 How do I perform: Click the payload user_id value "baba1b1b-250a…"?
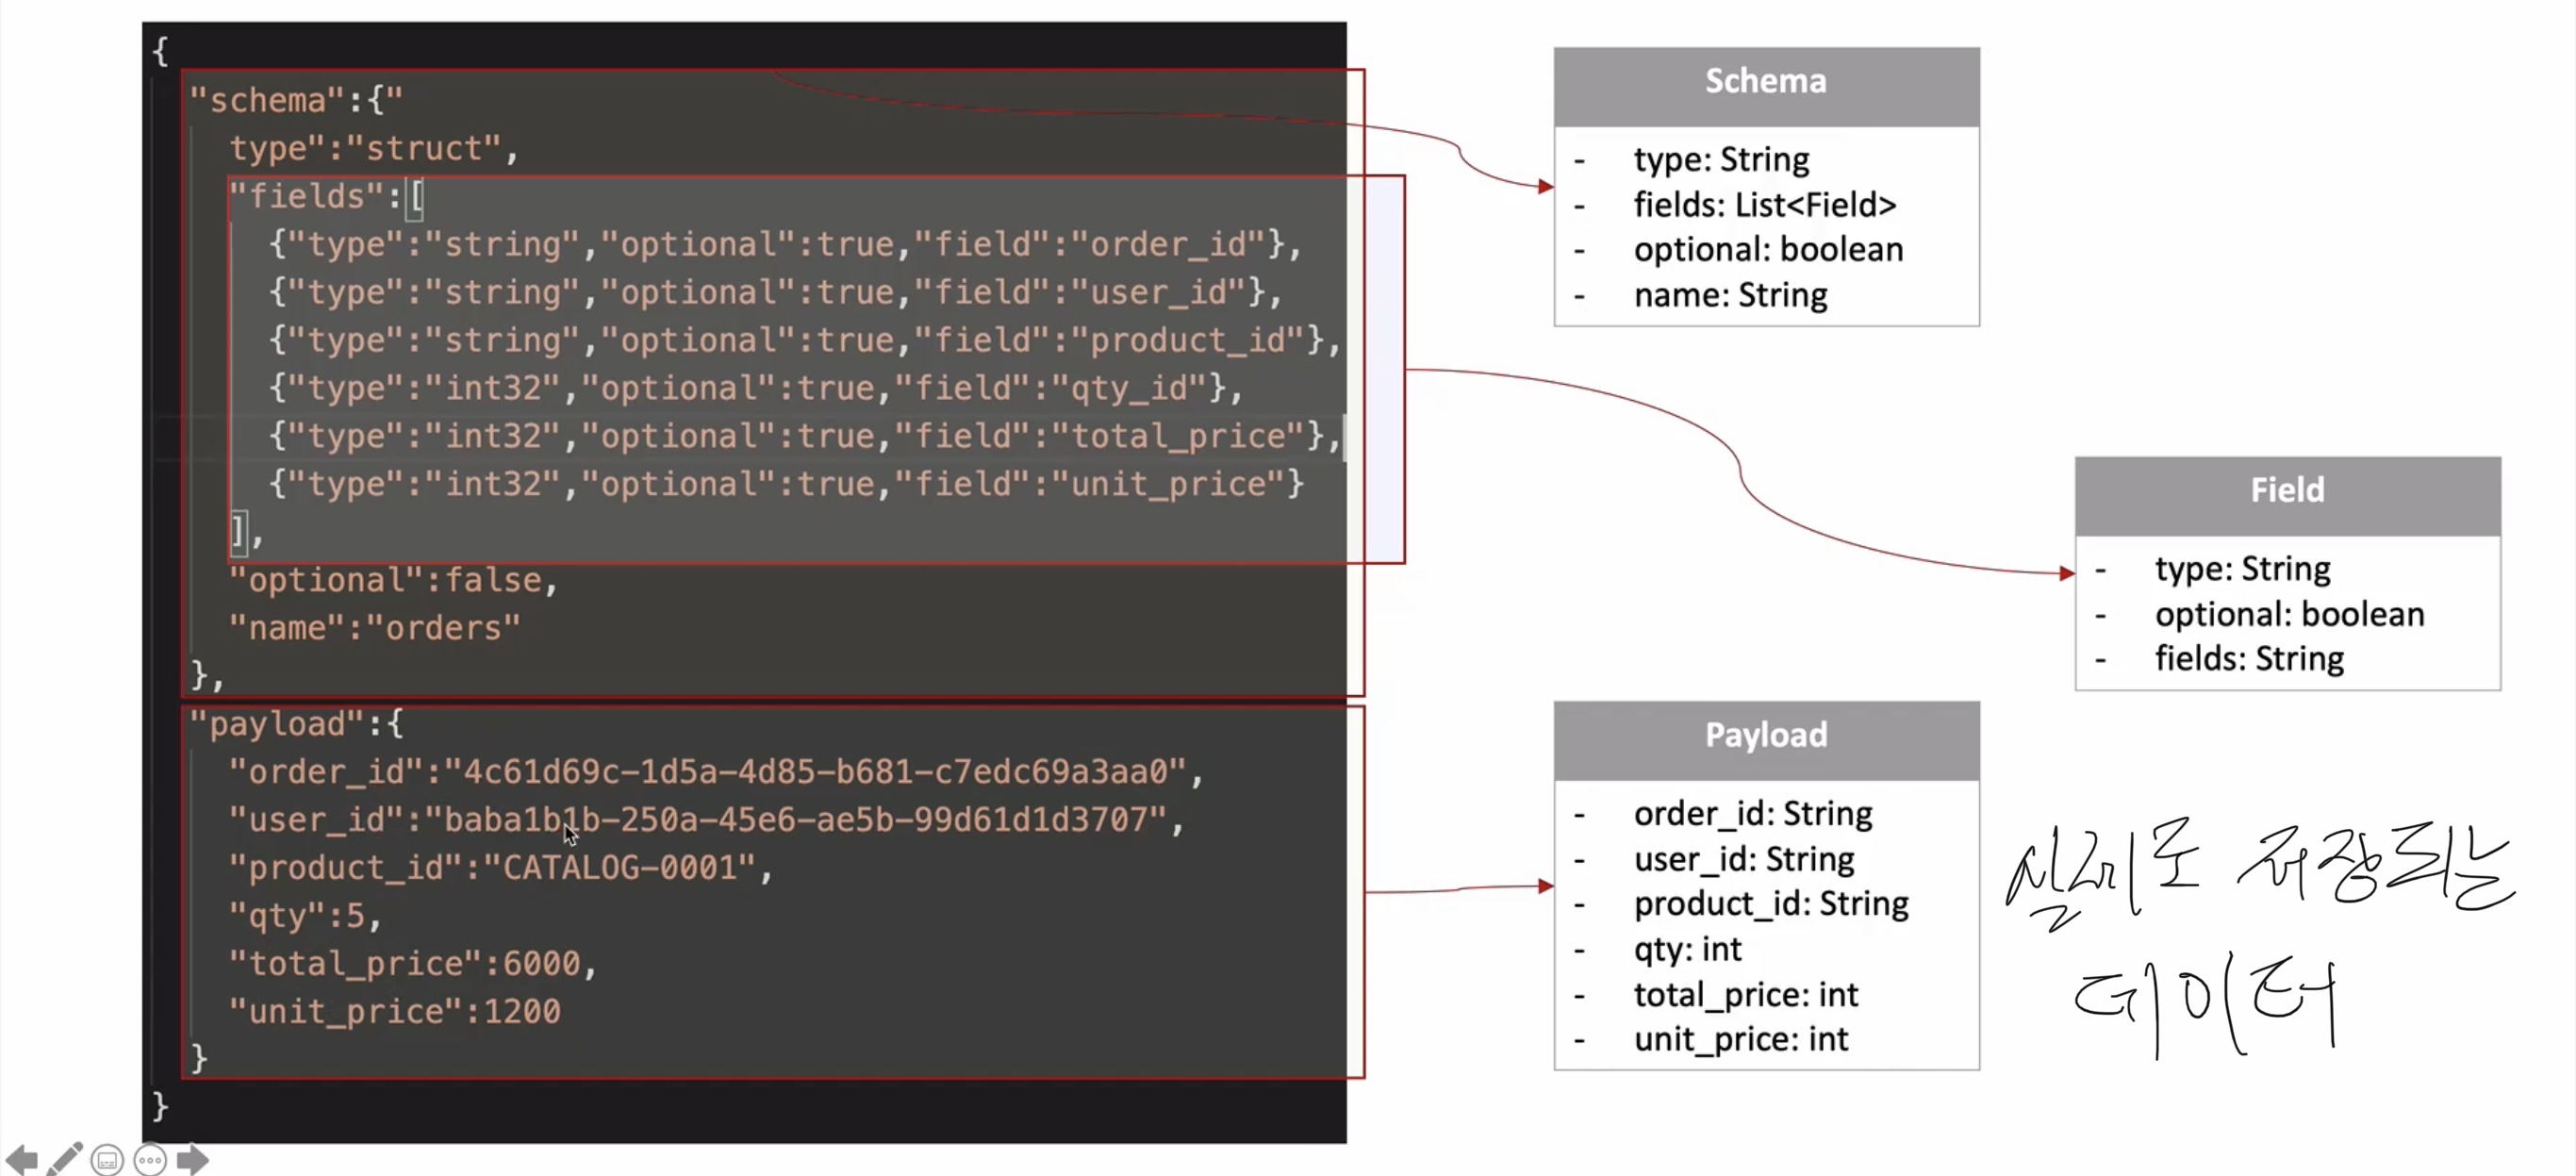point(795,820)
